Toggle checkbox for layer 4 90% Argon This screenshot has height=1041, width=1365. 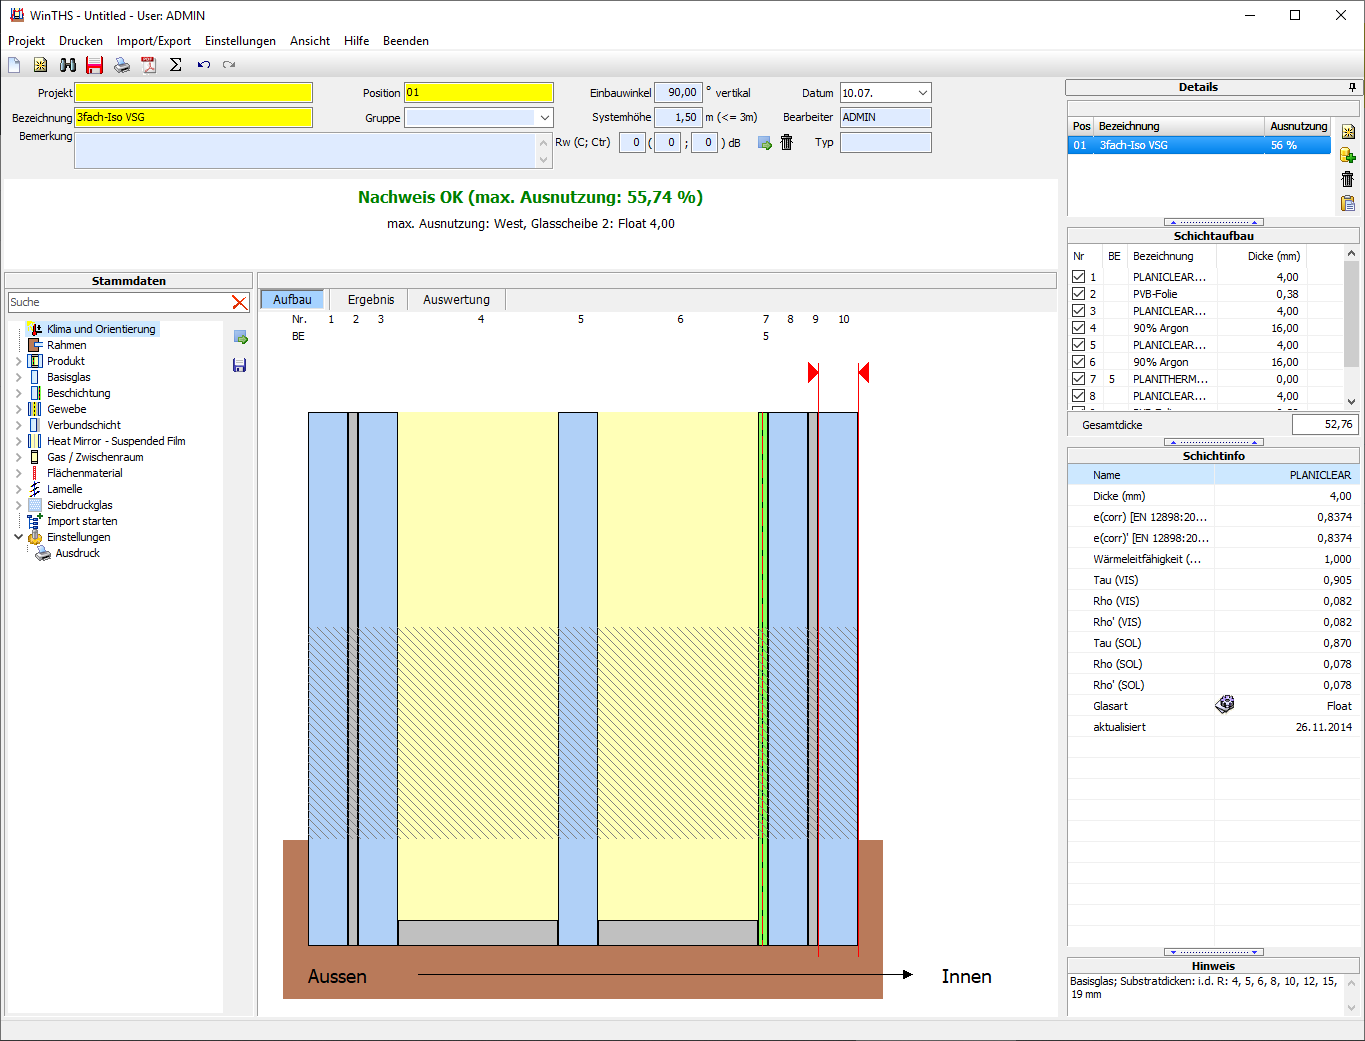click(x=1078, y=328)
